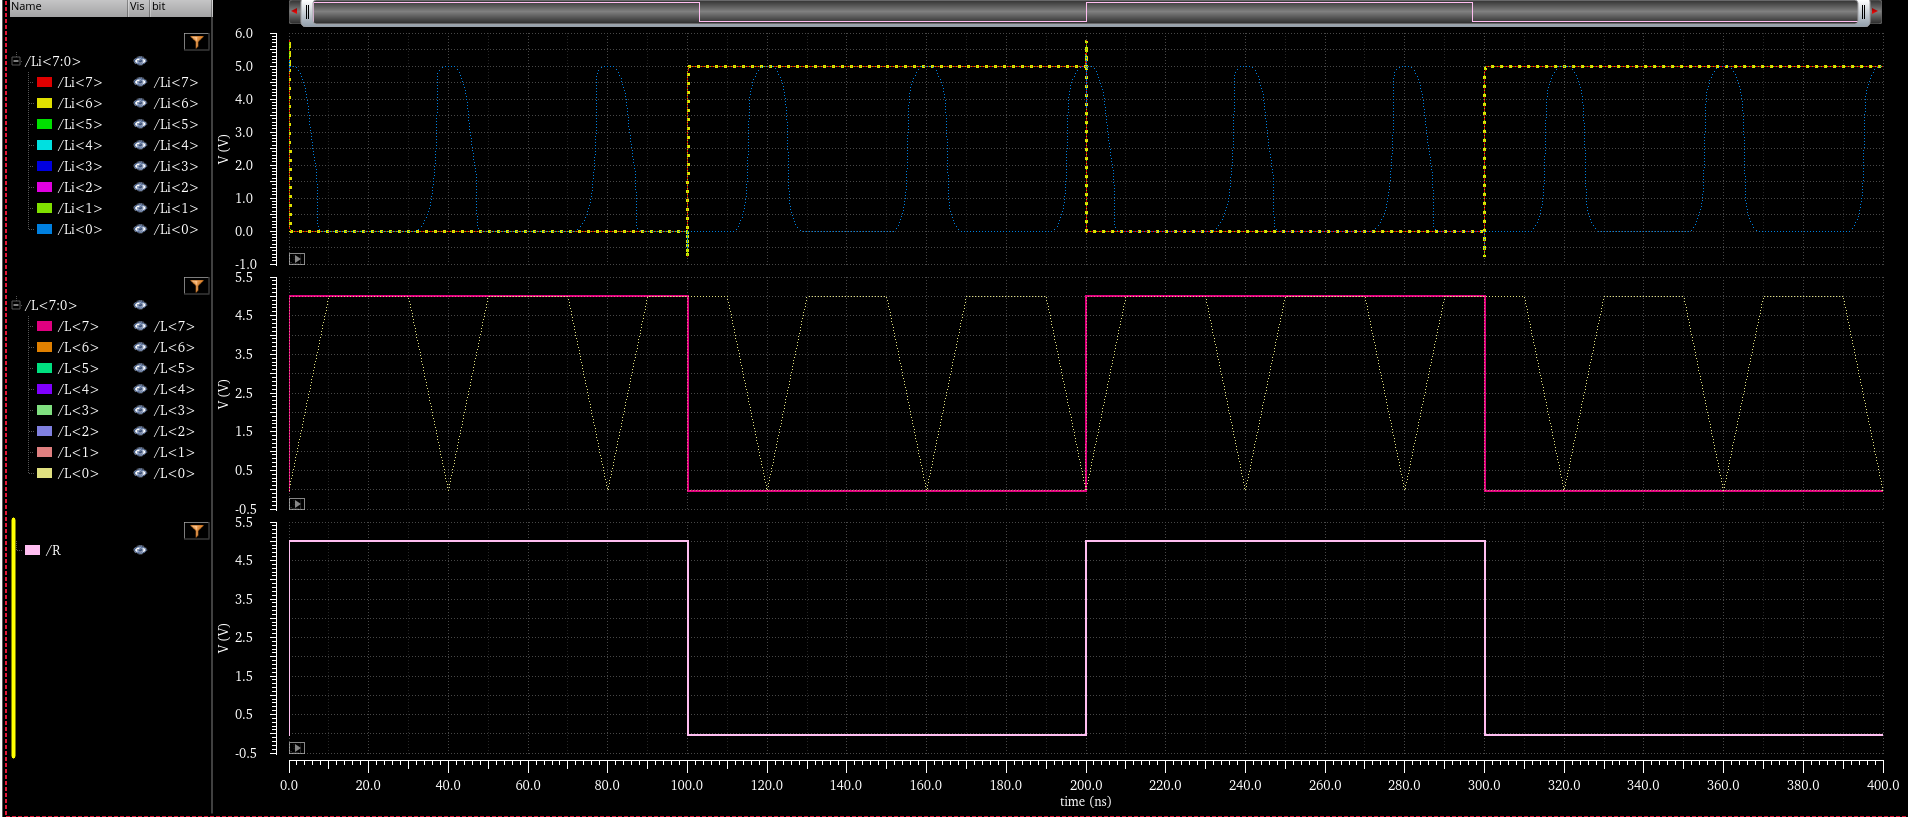1908x817 pixels.
Task: Hide the /L<0> trace using its eye icon
Action: click(x=140, y=473)
